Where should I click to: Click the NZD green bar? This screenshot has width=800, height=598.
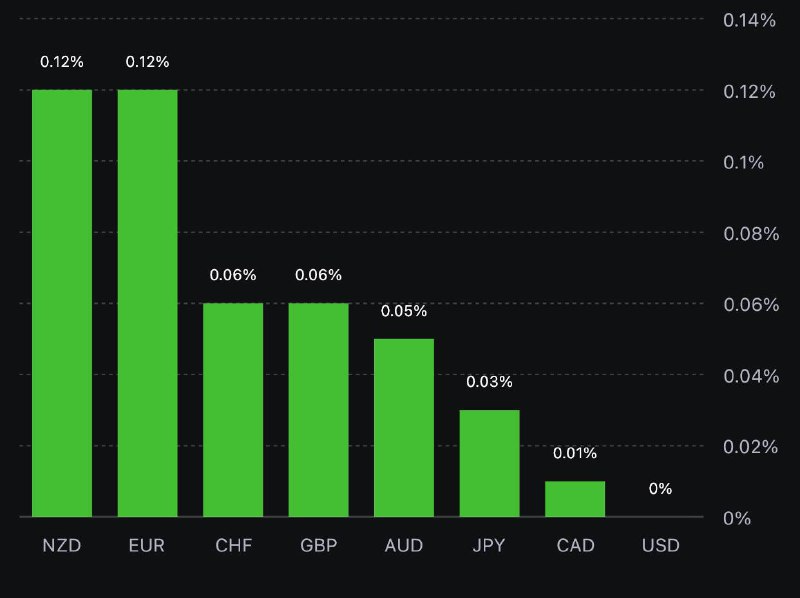62,302
